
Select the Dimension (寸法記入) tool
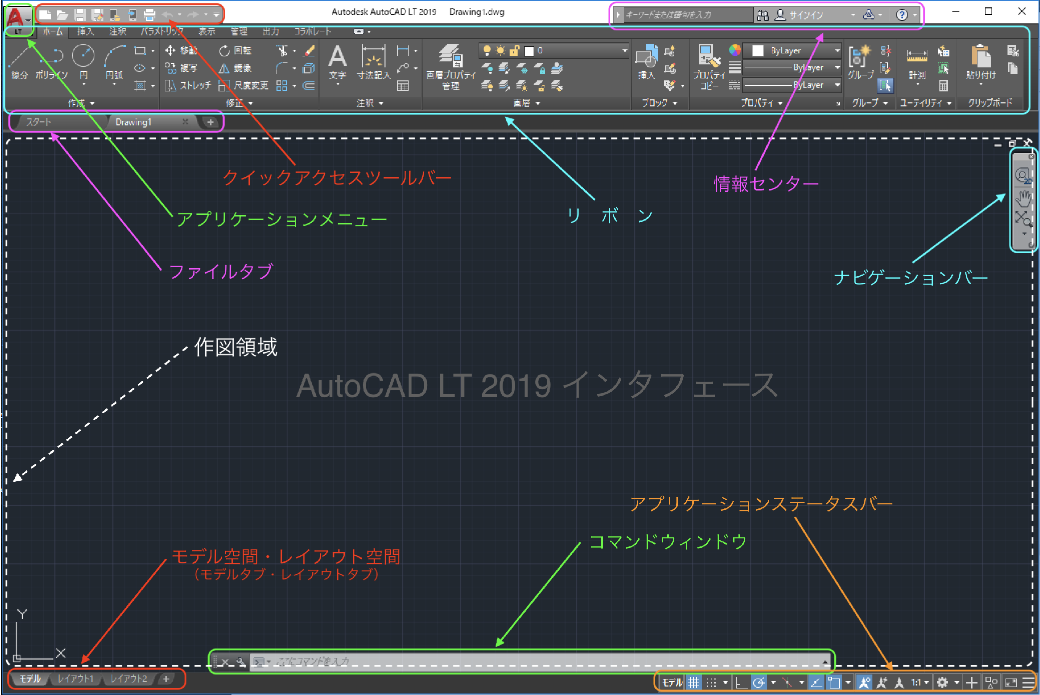[x=373, y=62]
